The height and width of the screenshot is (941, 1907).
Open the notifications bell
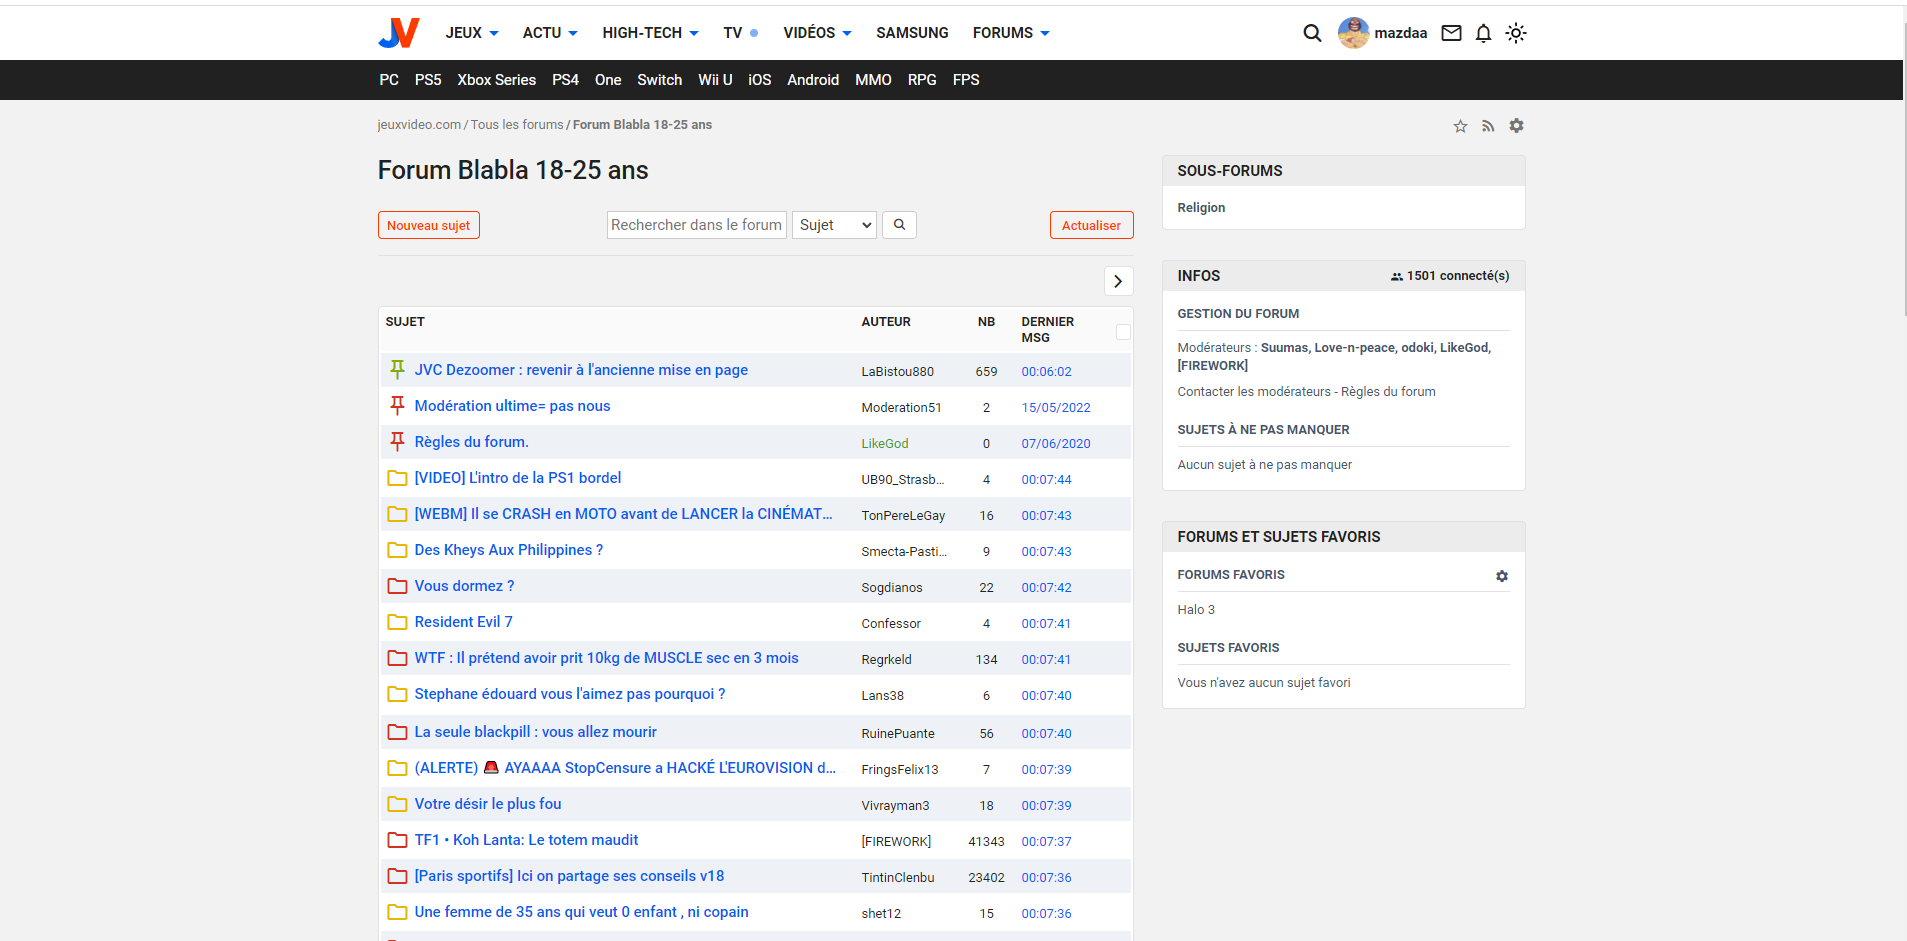click(1483, 33)
